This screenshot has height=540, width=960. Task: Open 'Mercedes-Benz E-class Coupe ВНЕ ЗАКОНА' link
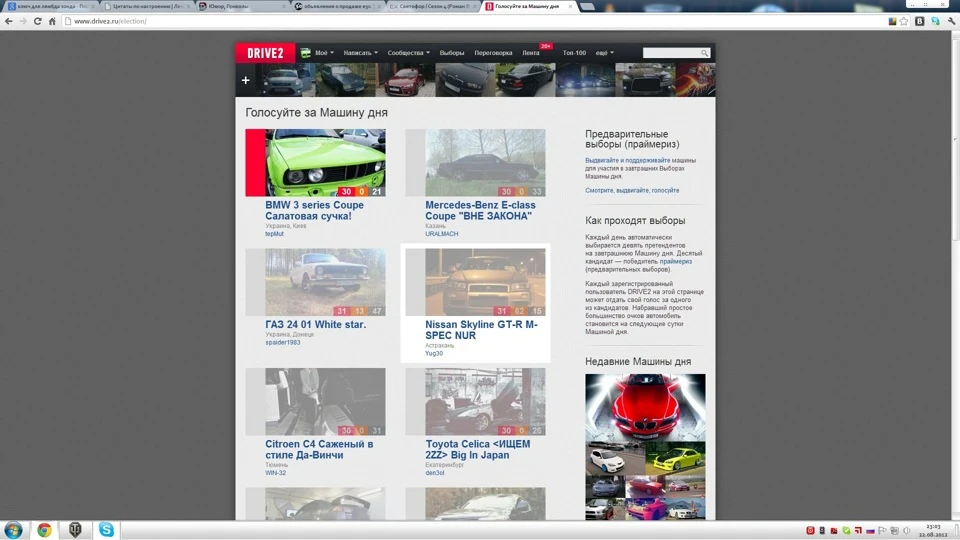pyautogui.click(x=480, y=211)
